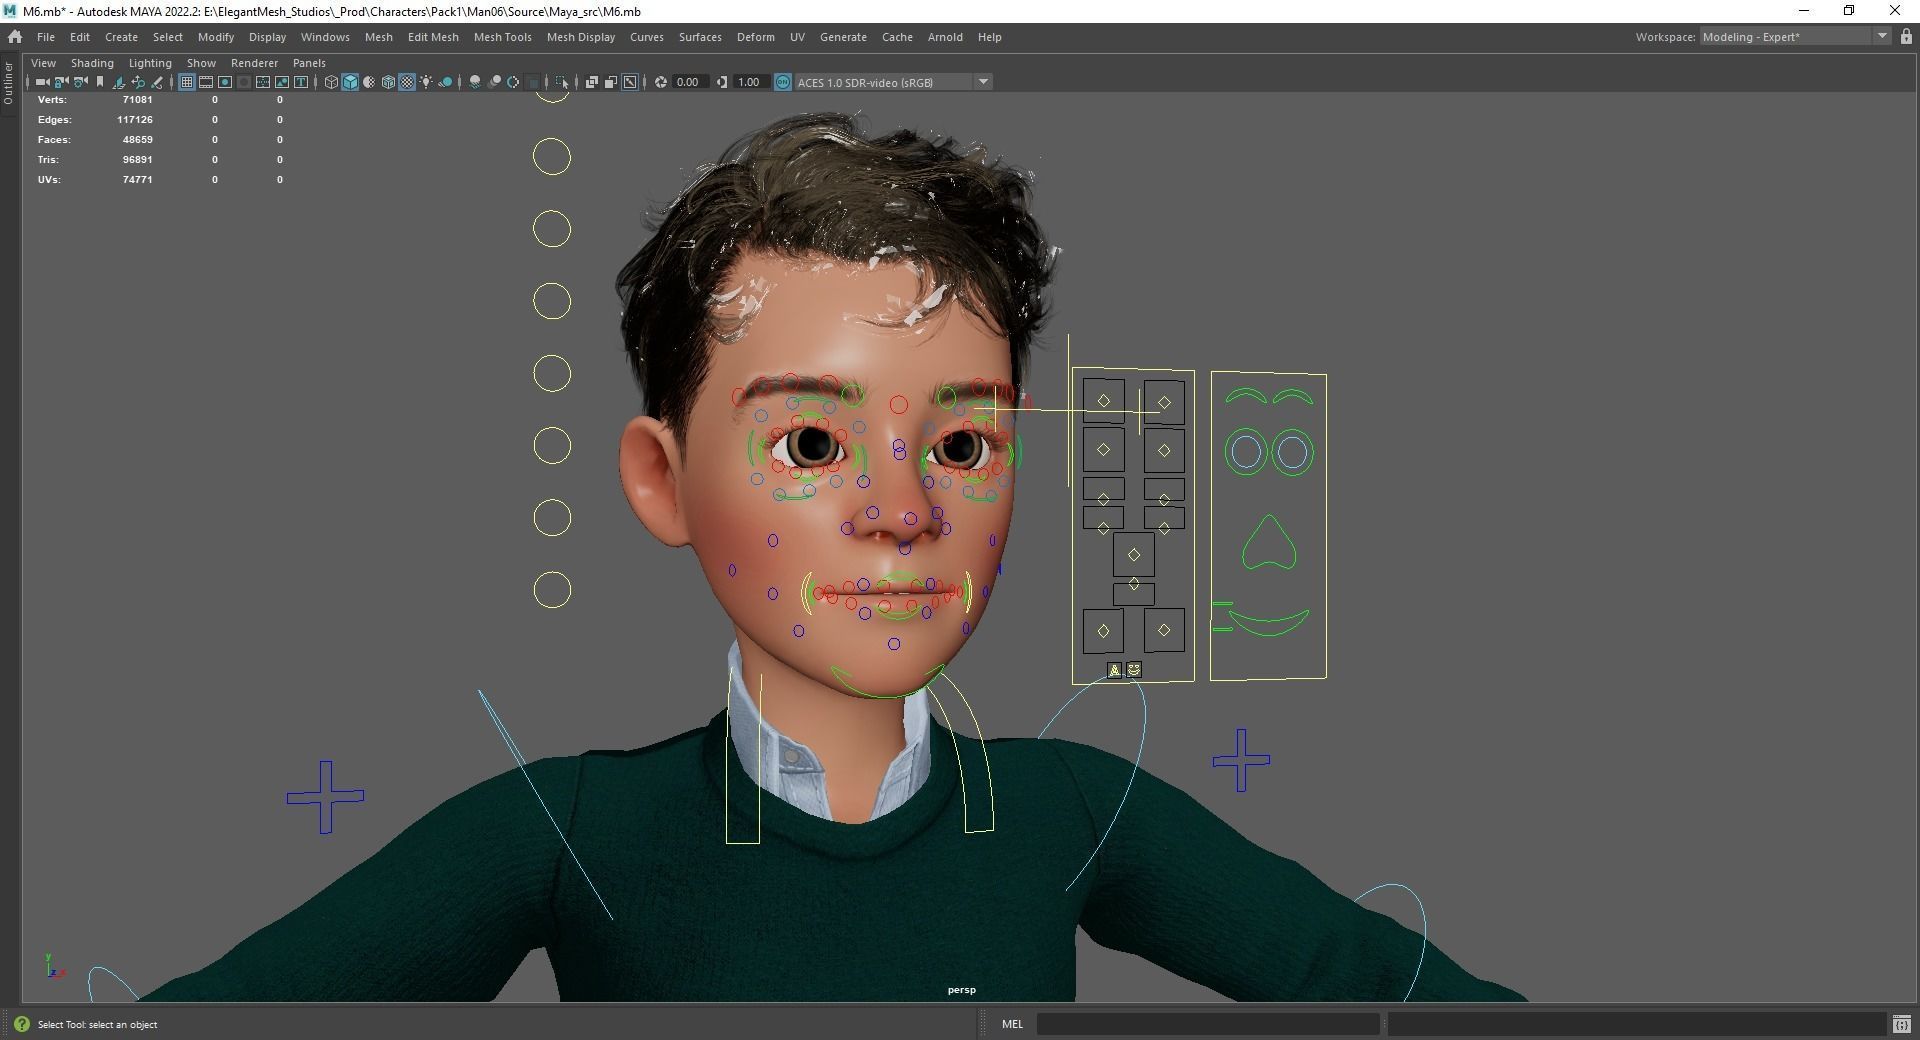Open the panel Lighting menu
Image resolution: width=1920 pixels, height=1040 pixels.
tap(150, 62)
